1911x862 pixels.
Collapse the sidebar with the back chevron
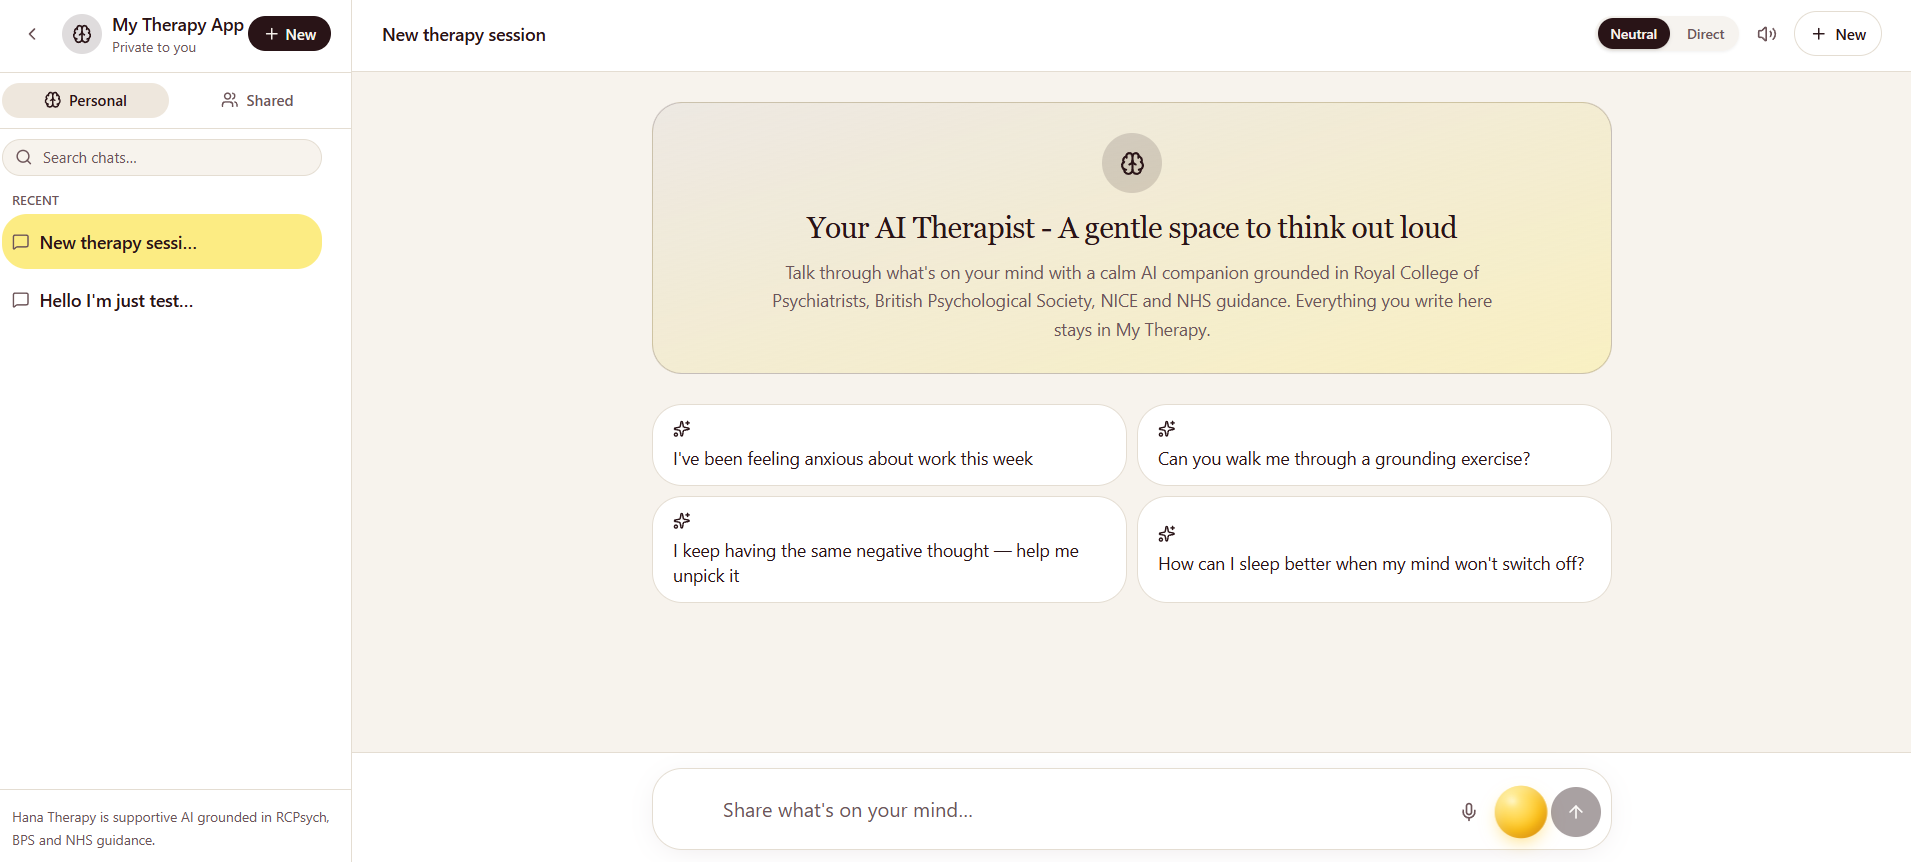point(33,33)
